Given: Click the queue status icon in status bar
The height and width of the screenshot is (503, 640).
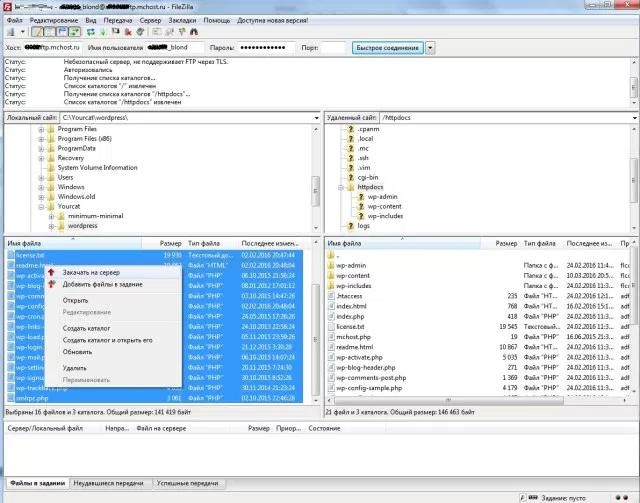Looking at the screenshot, I should point(533,498).
